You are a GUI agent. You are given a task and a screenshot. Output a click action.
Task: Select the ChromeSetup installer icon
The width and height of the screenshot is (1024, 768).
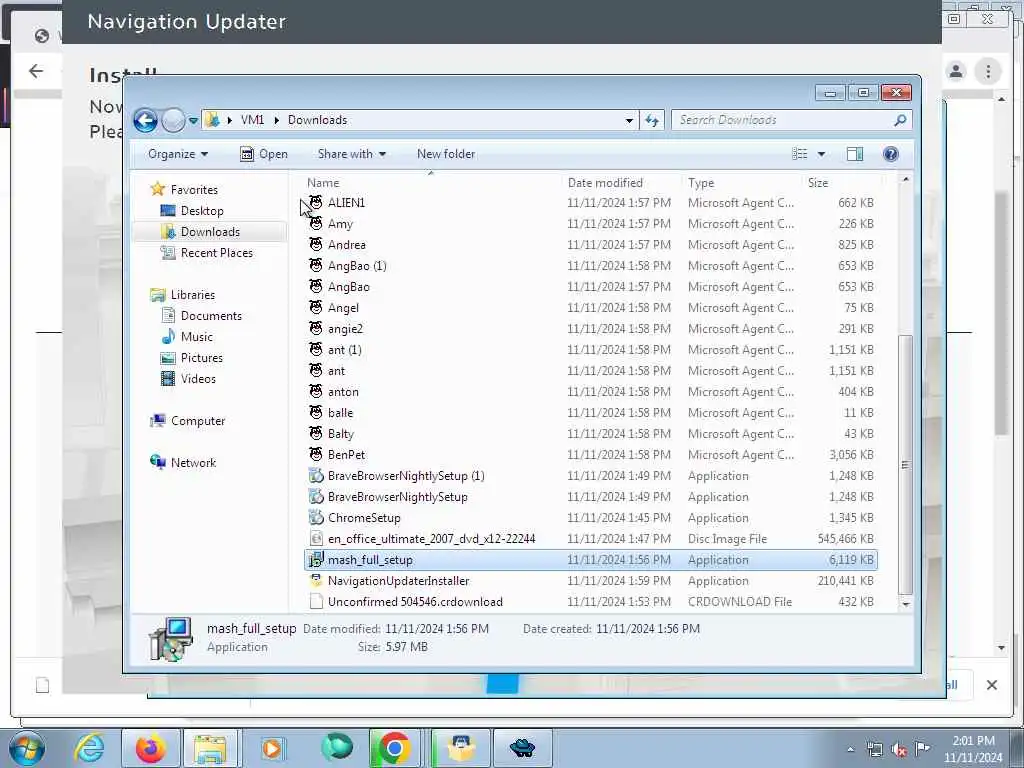316,518
